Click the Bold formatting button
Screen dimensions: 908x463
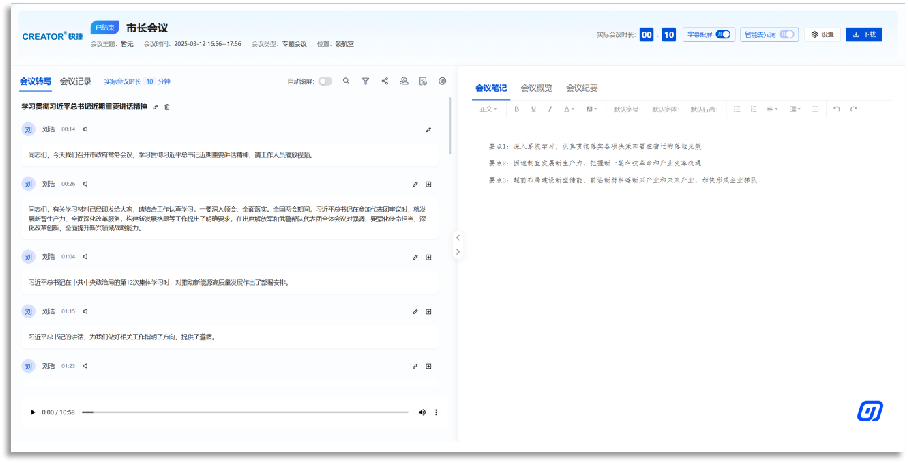click(518, 109)
